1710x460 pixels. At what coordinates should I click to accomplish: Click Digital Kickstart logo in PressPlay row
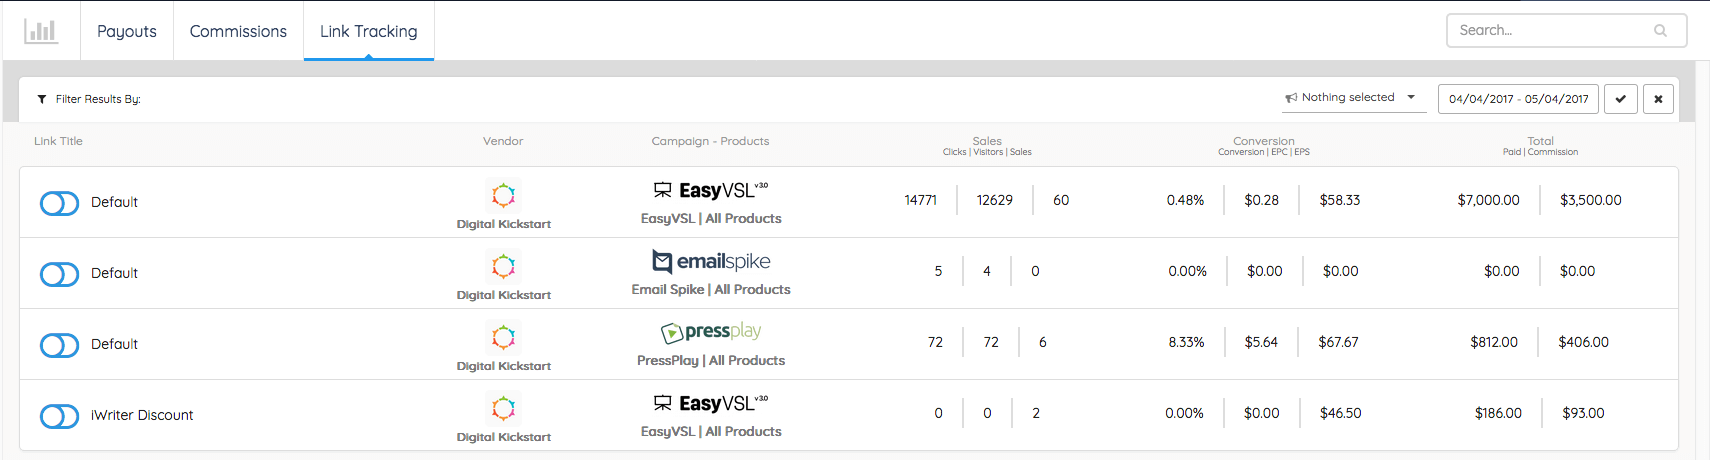coord(503,336)
